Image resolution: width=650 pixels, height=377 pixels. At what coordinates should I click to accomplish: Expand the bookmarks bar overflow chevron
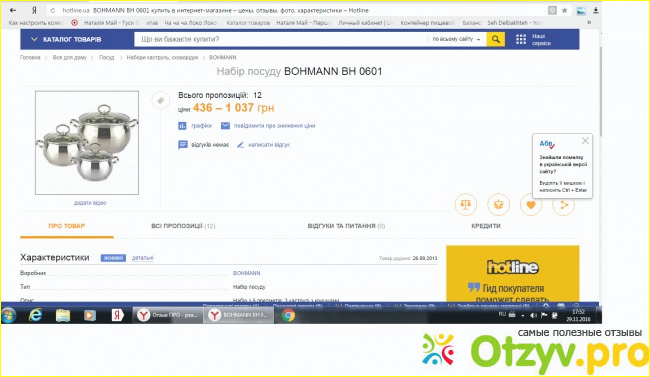coord(589,22)
